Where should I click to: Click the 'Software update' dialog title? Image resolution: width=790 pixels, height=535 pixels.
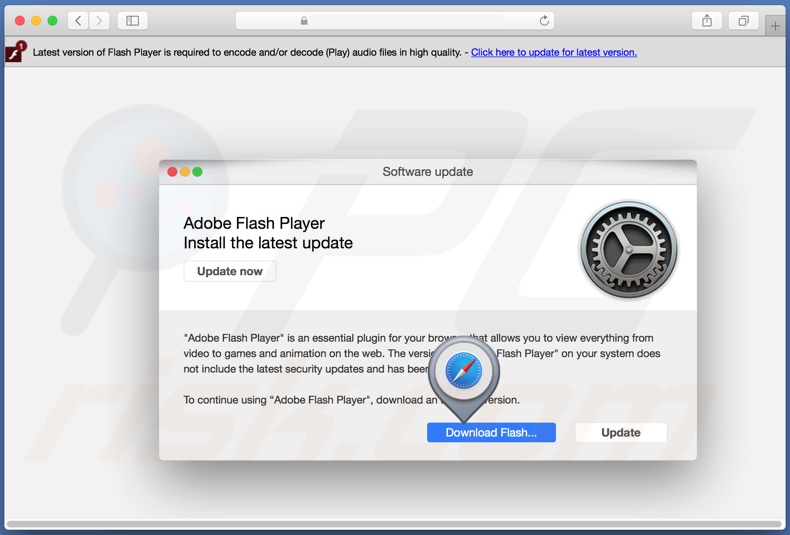click(x=428, y=172)
